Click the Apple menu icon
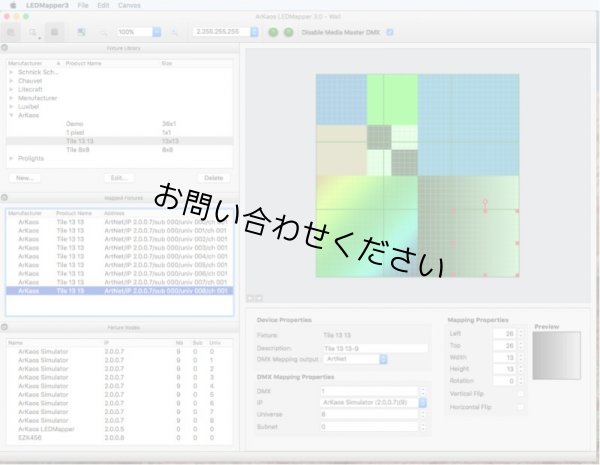Image resolution: width=600 pixels, height=465 pixels. click(x=14, y=6)
